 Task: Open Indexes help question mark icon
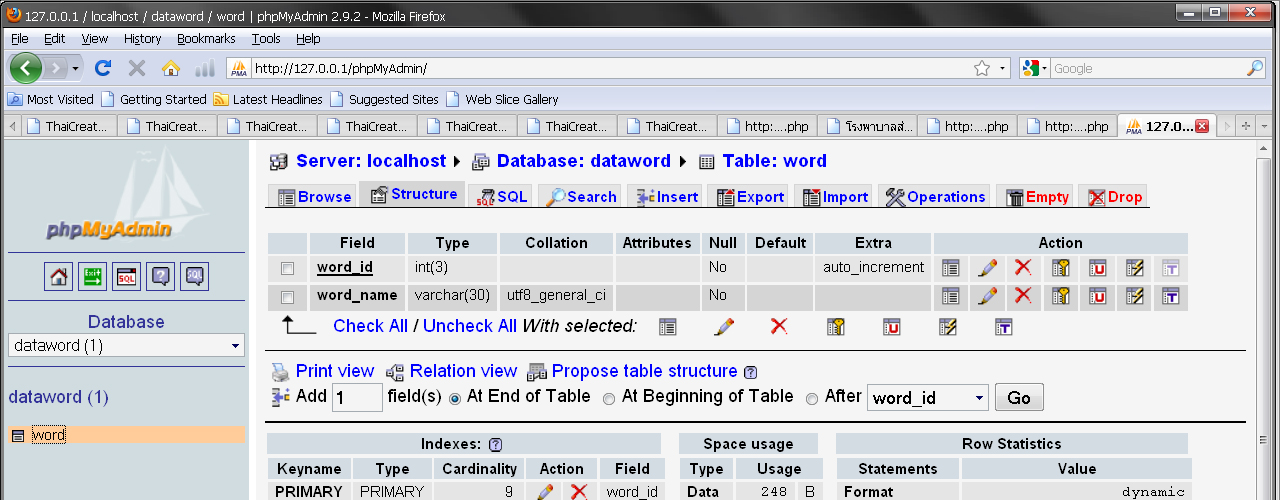click(x=495, y=444)
